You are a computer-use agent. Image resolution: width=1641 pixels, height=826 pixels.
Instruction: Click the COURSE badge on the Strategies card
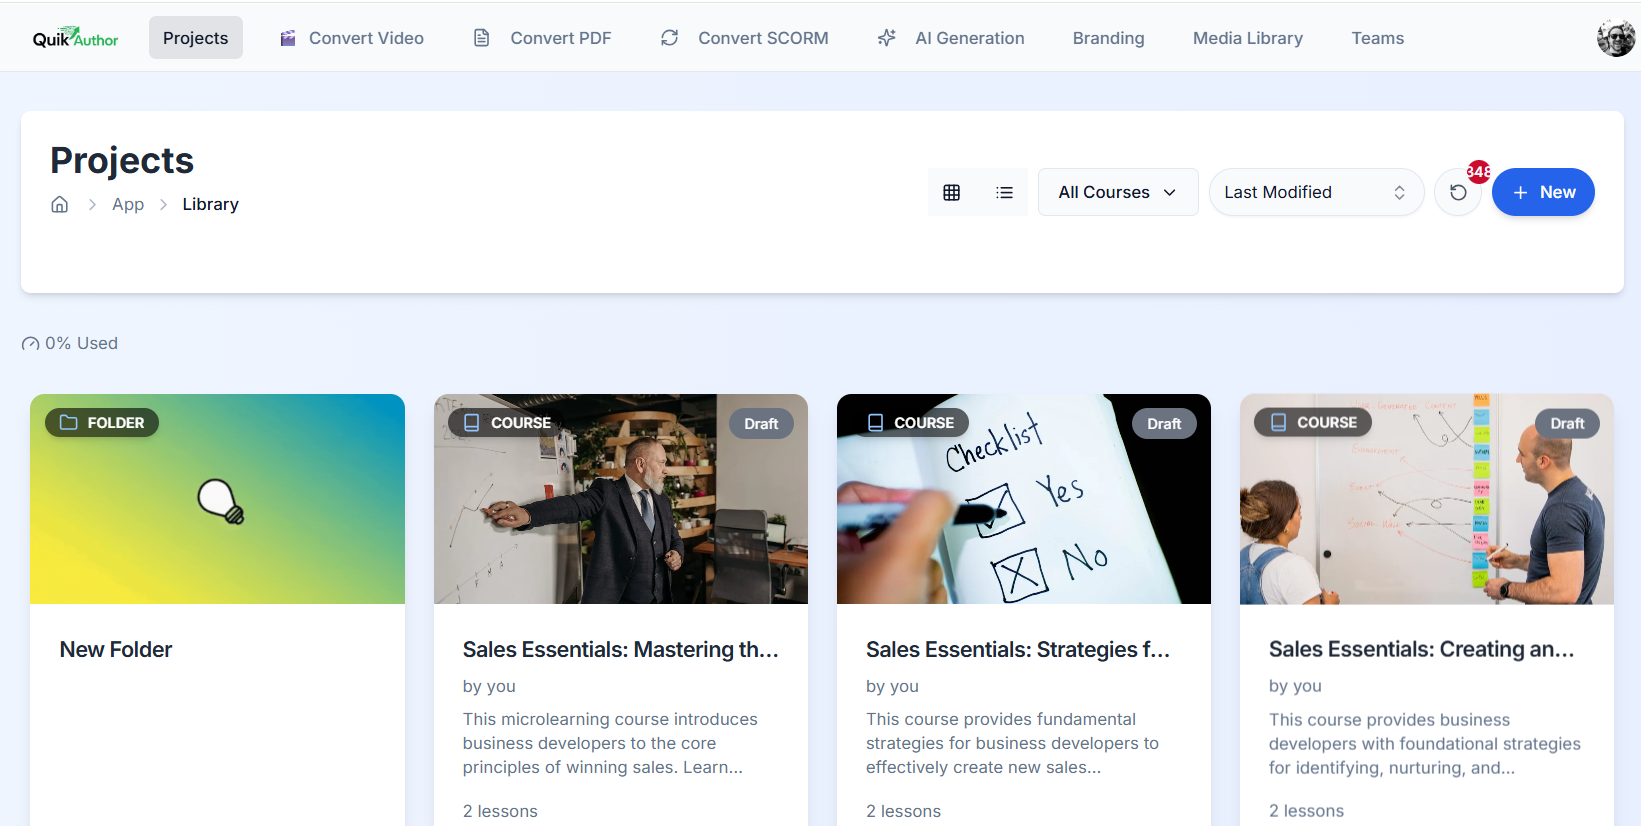910,422
